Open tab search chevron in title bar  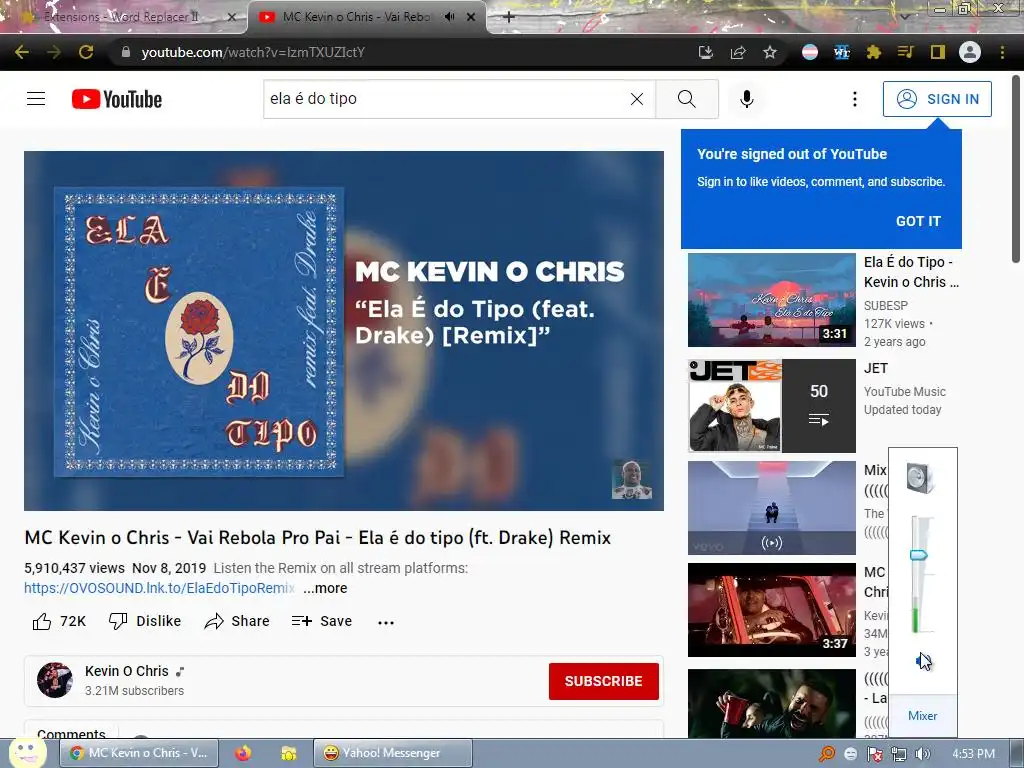click(905, 16)
